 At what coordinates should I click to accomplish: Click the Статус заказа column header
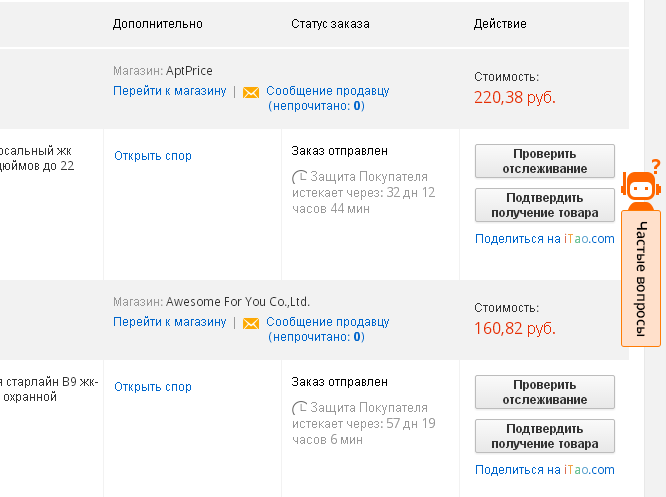click(330, 24)
